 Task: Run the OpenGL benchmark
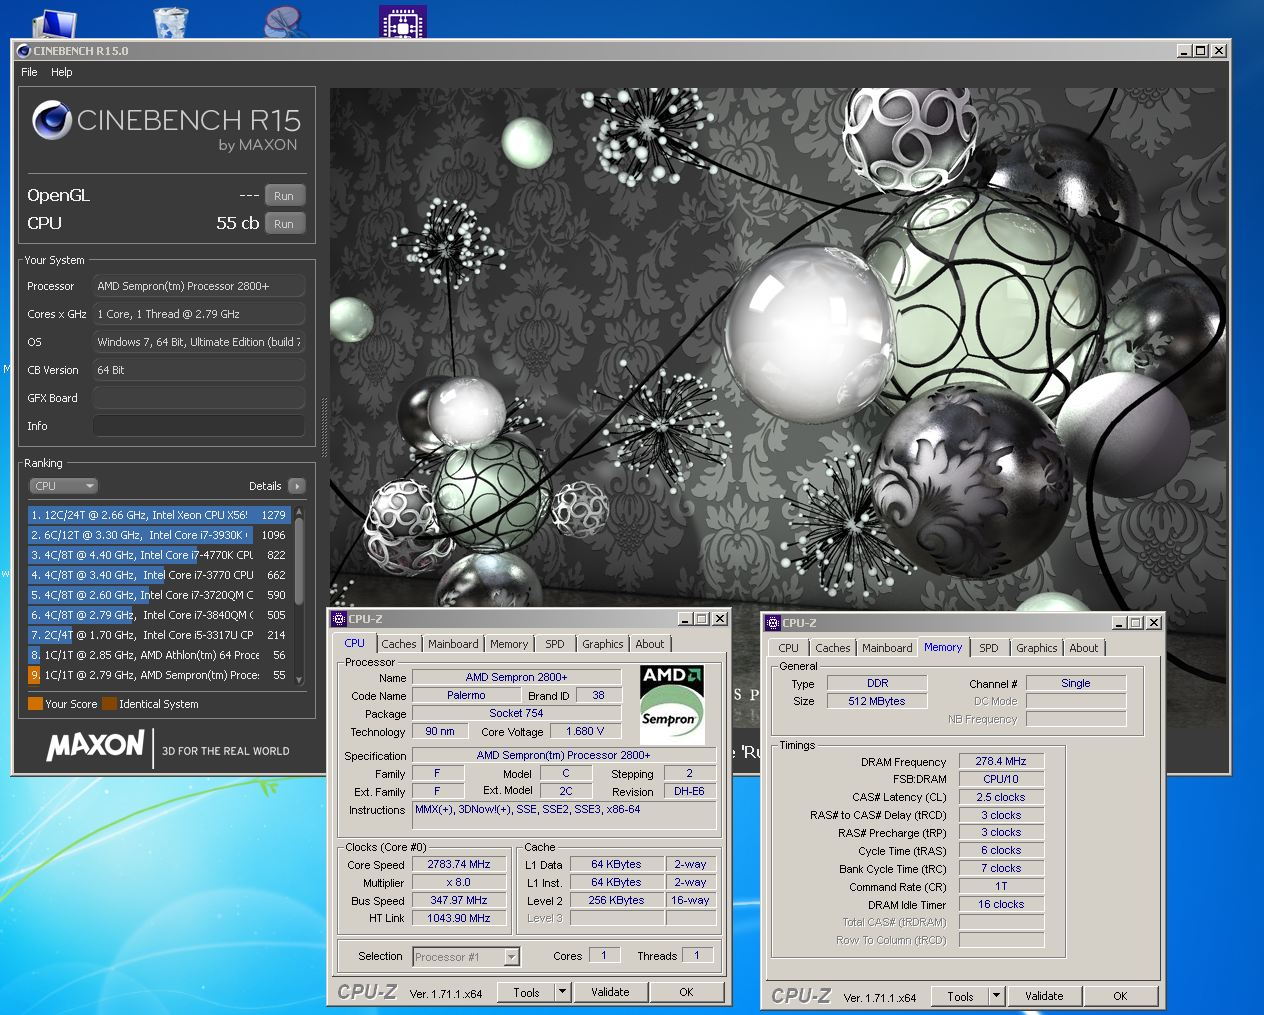(284, 196)
